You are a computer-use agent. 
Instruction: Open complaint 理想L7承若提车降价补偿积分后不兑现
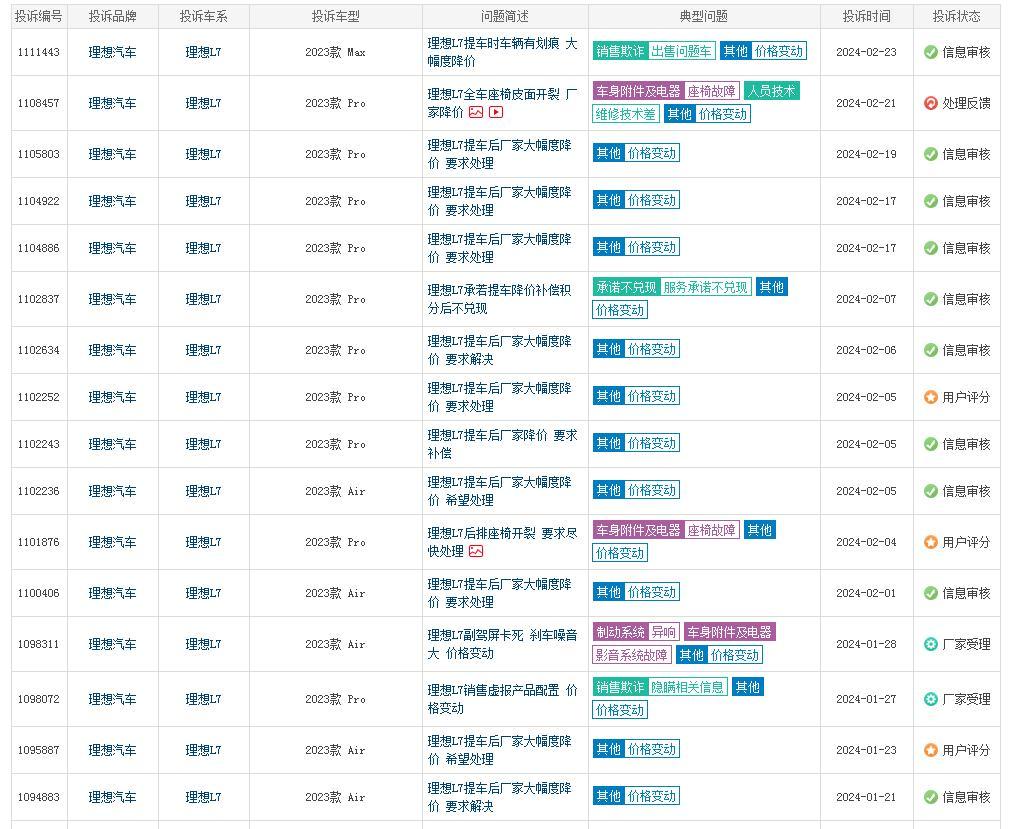499,299
